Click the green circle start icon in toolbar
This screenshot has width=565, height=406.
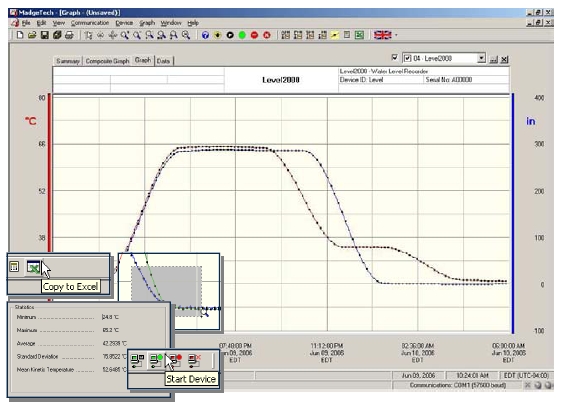pyautogui.click(x=242, y=35)
